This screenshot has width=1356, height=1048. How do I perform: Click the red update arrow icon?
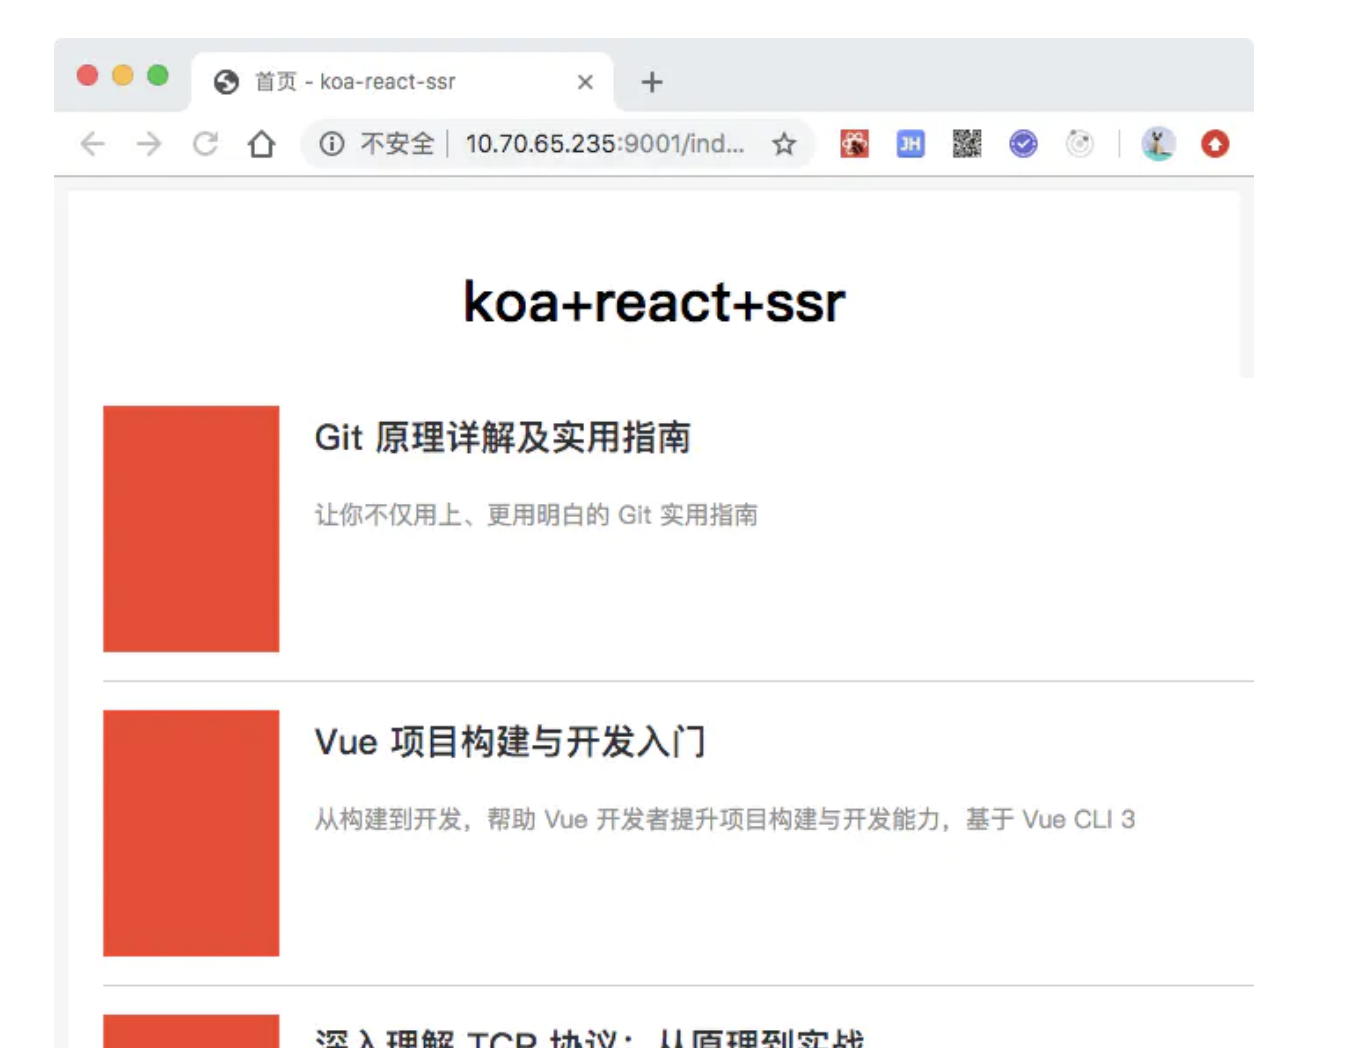pos(1215,144)
